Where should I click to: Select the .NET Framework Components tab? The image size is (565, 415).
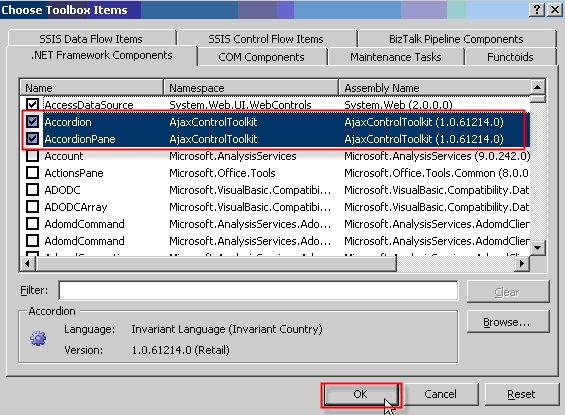click(102, 55)
